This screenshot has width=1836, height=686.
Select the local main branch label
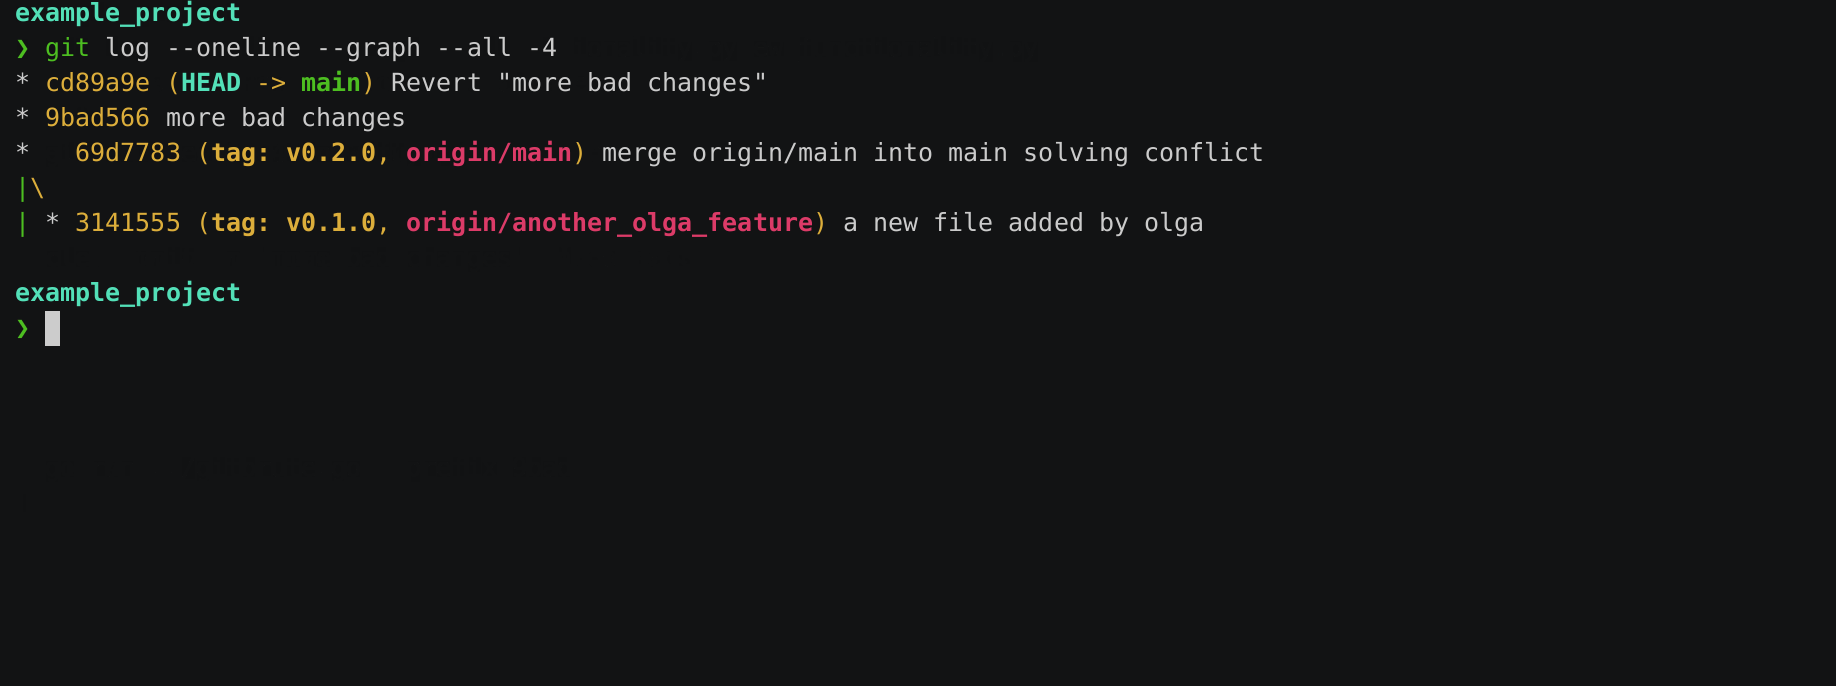[331, 83]
